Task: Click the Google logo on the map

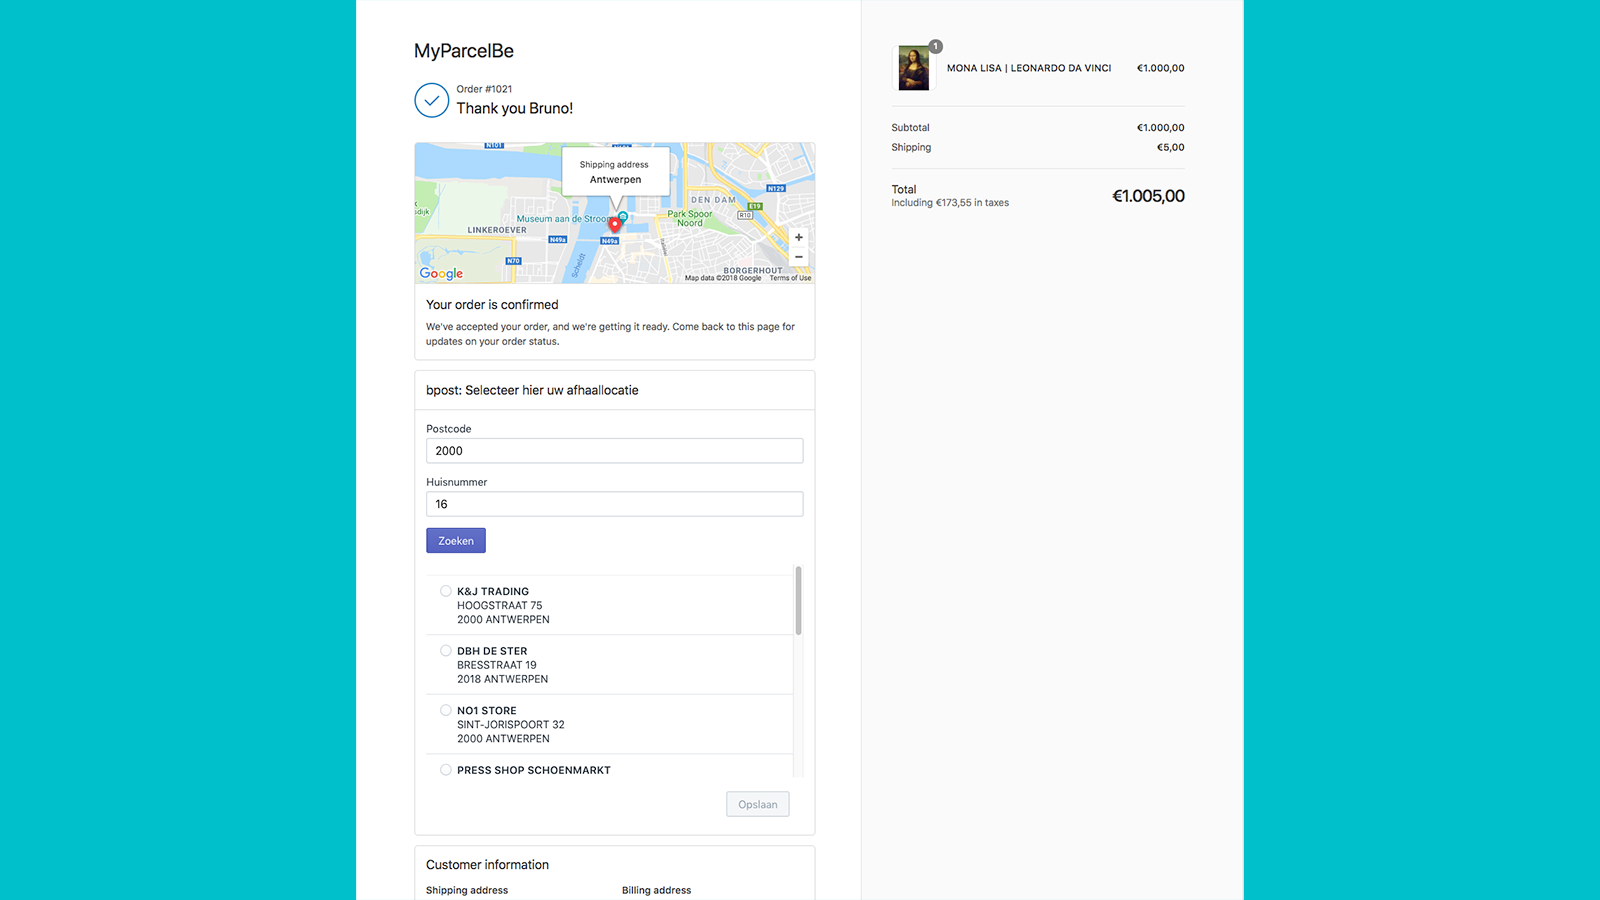Action: (x=440, y=273)
